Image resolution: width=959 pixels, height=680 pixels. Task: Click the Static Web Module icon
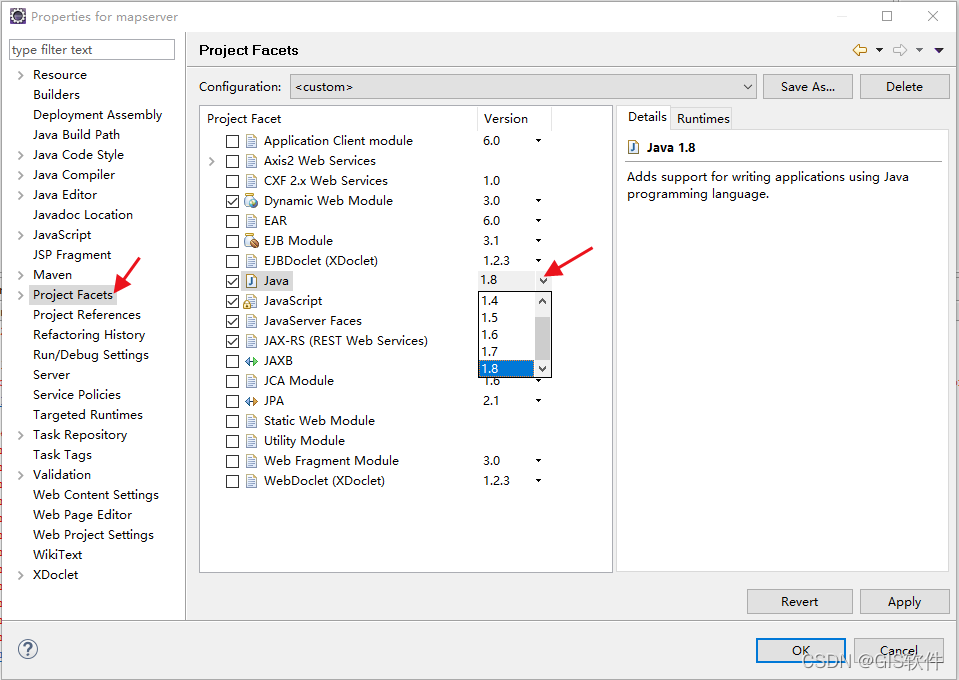pyautogui.click(x=251, y=421)
